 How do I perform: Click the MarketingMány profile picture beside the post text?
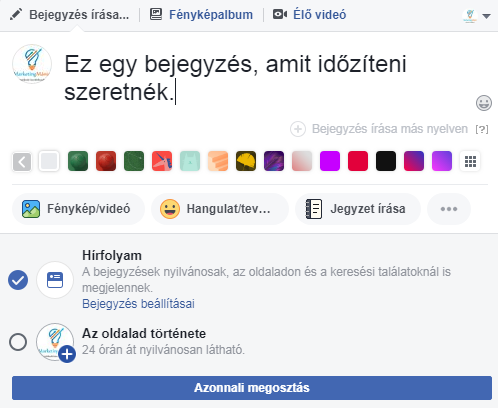[32, 64]
